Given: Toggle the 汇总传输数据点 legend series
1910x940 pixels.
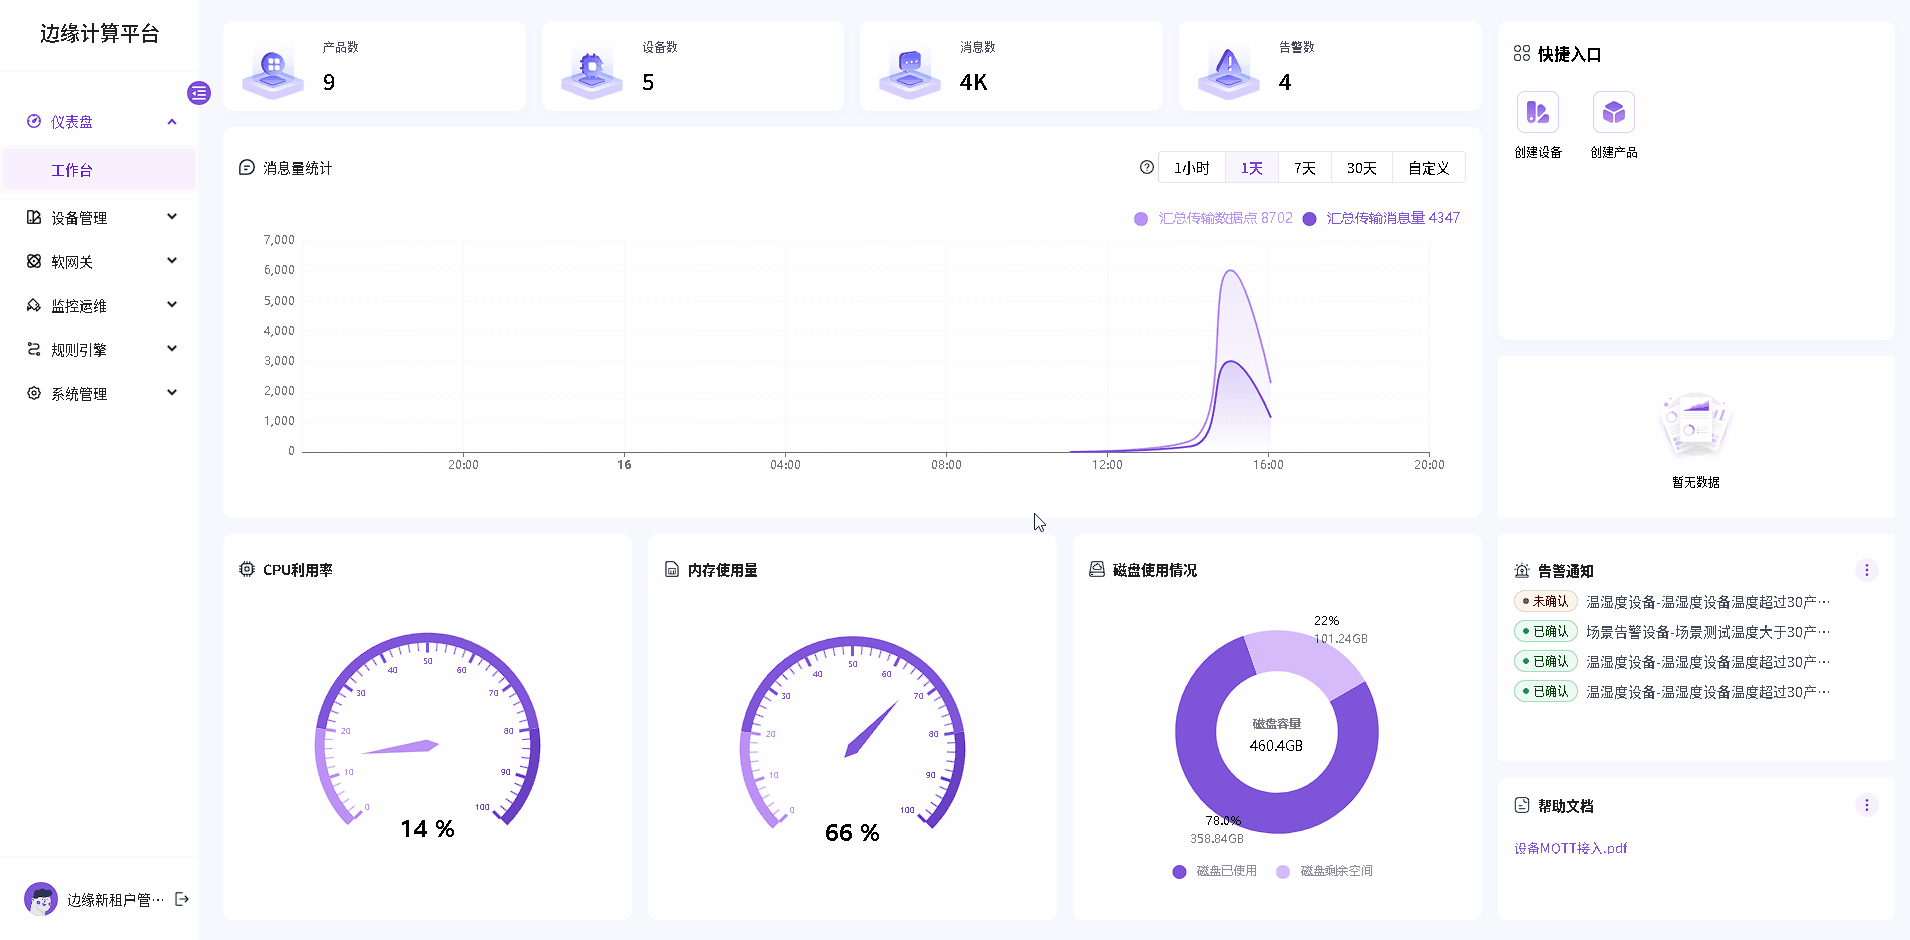Looking at the screenshot, I should pos(1213,218).
